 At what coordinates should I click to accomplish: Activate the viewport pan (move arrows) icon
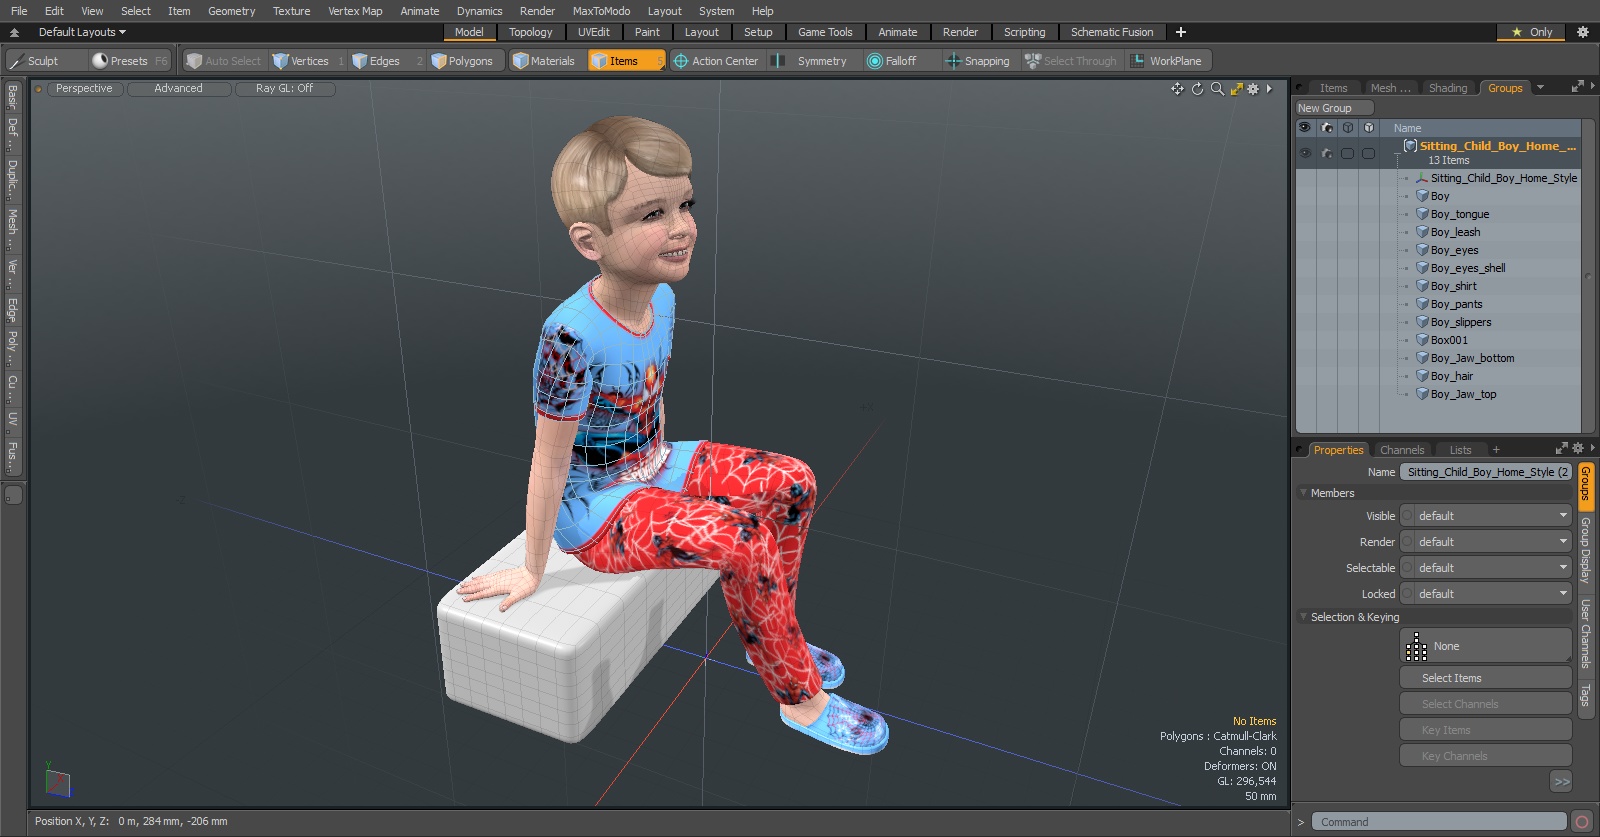pos(1177,89)
